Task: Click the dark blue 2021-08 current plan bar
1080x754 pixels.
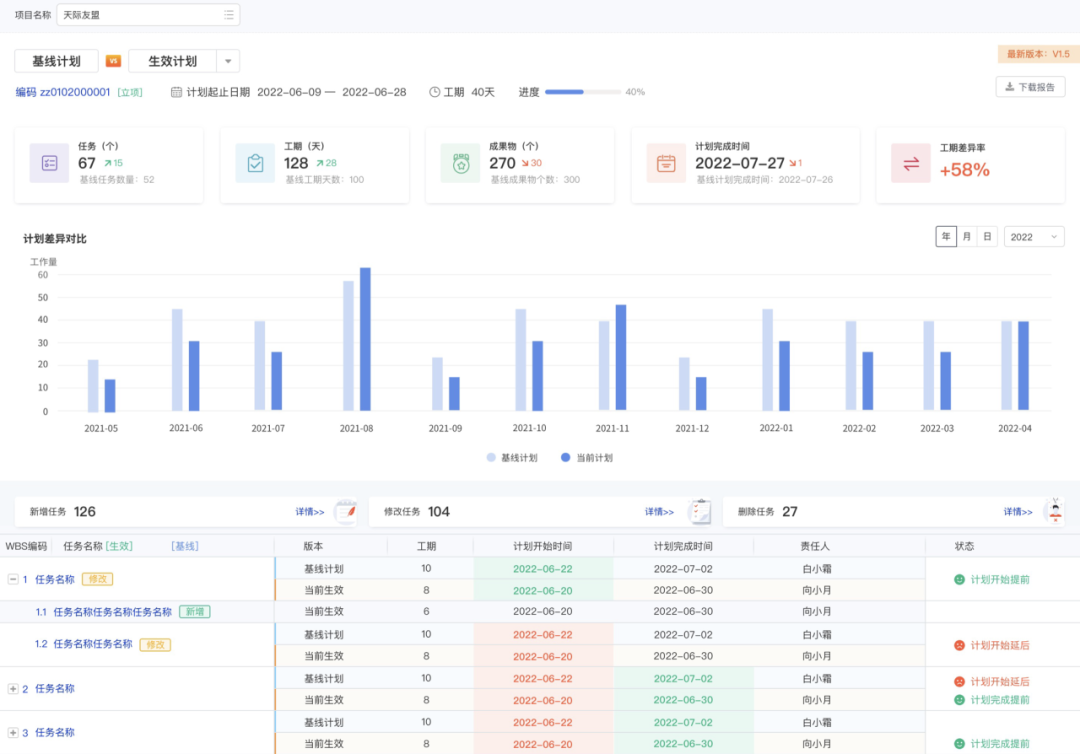Action: pos(365,339)
